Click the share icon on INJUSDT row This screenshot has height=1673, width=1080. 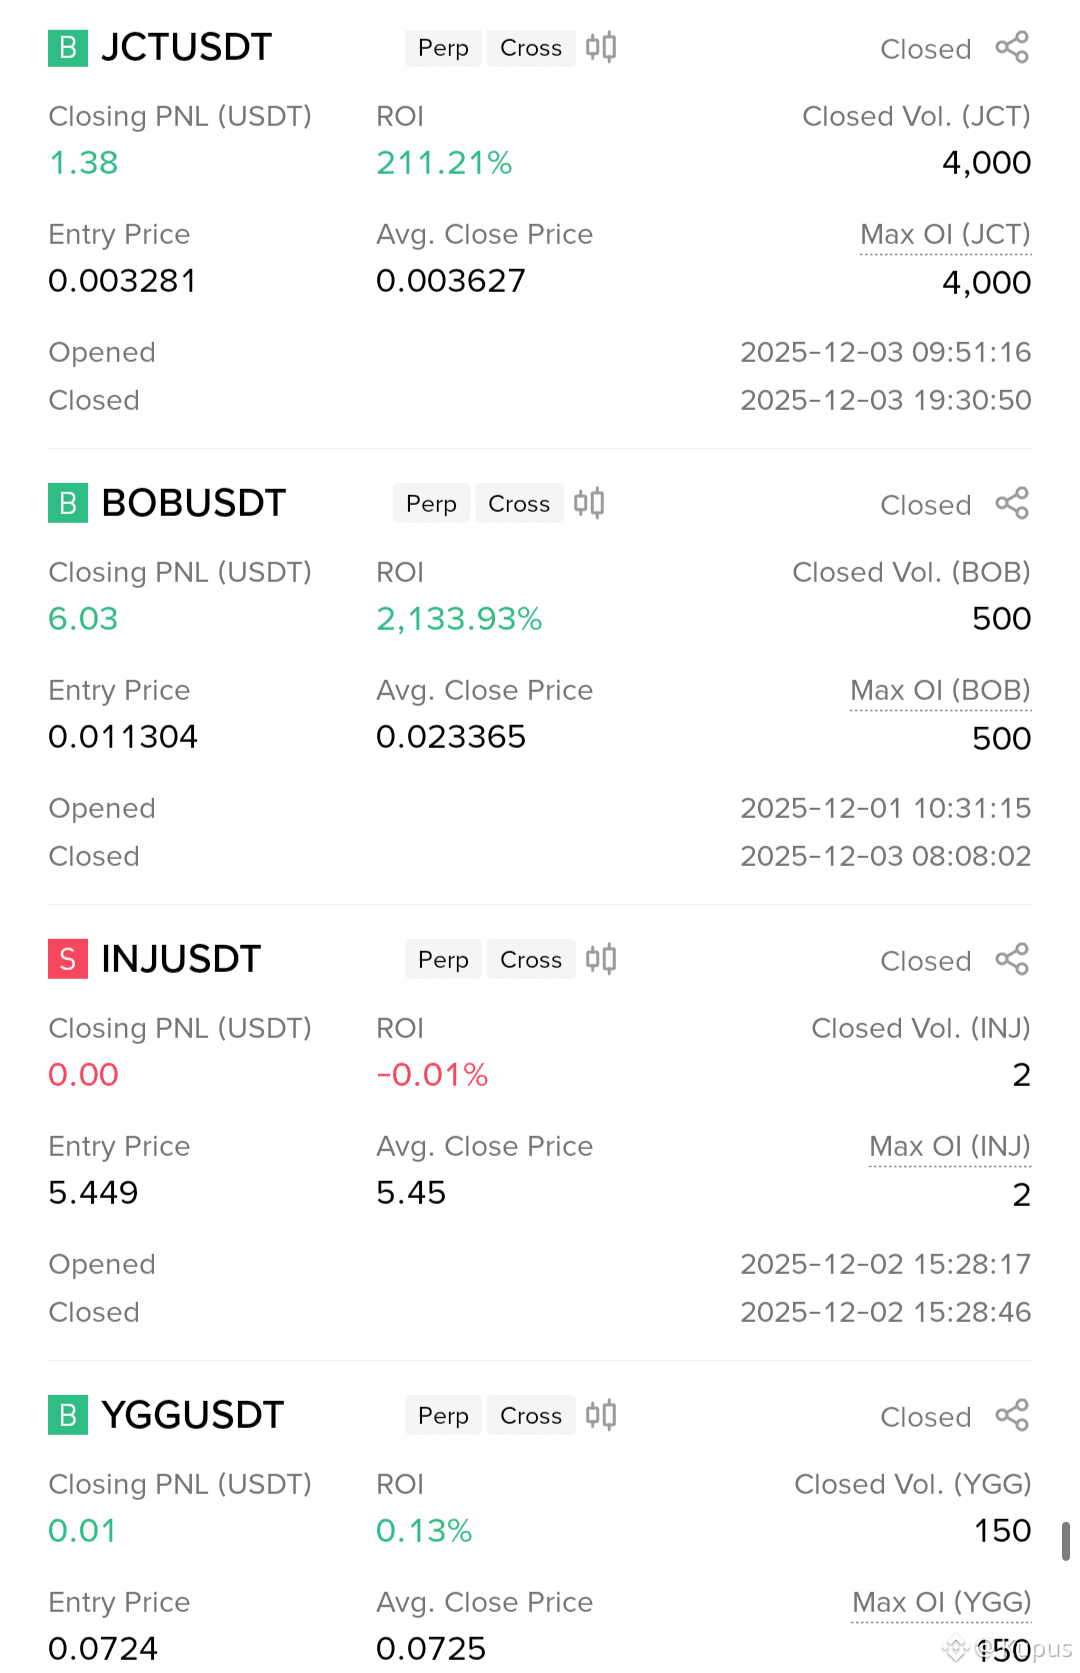tap(1012, 959)
